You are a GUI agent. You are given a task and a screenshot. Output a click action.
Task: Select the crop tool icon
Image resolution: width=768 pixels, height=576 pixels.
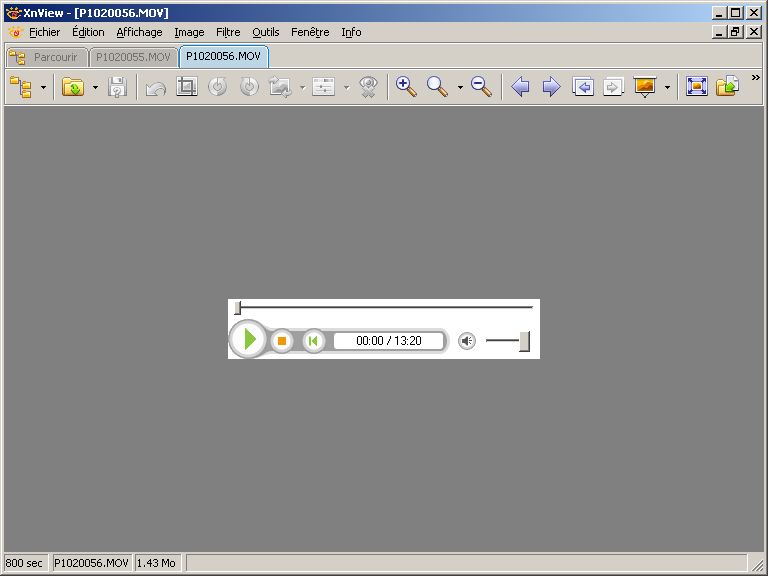click(x=187, y=87)
